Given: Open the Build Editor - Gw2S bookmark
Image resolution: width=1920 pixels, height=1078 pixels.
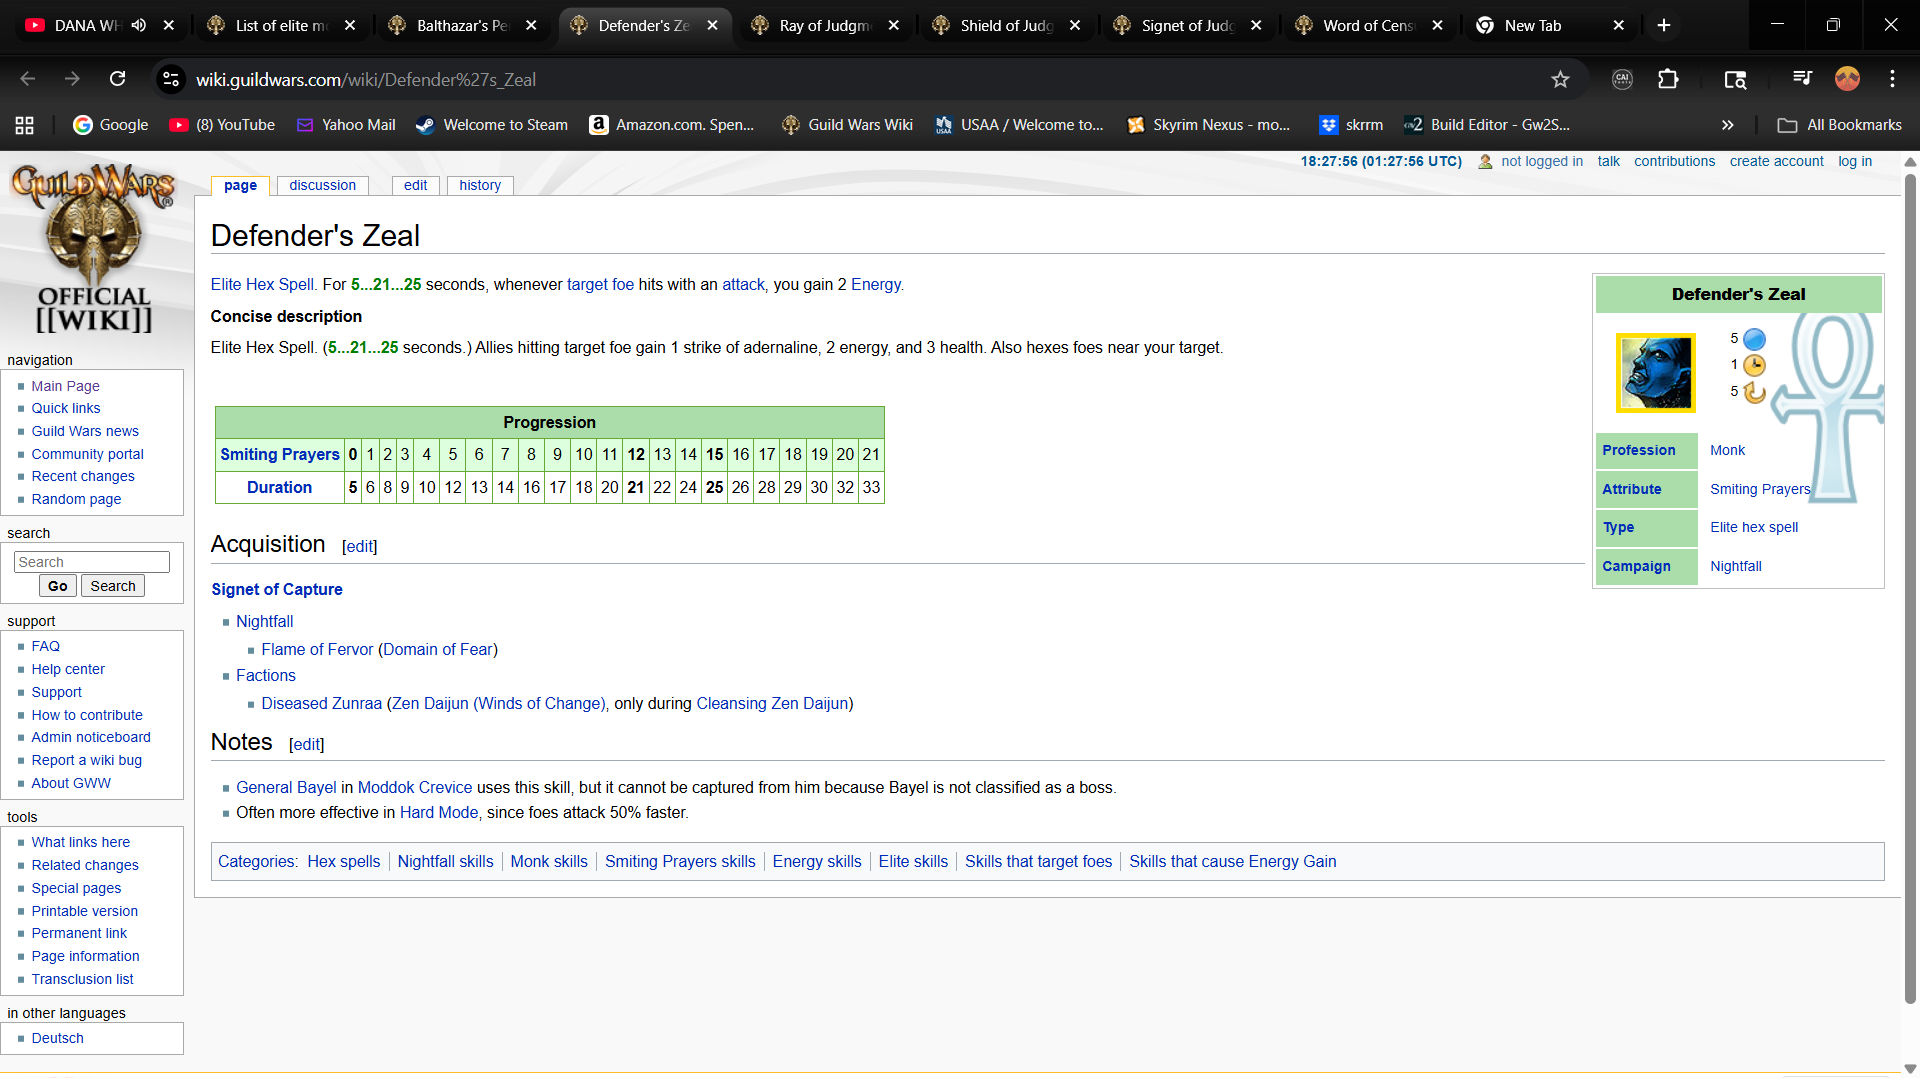Looking at the screenshot, I should point(1487,125).
